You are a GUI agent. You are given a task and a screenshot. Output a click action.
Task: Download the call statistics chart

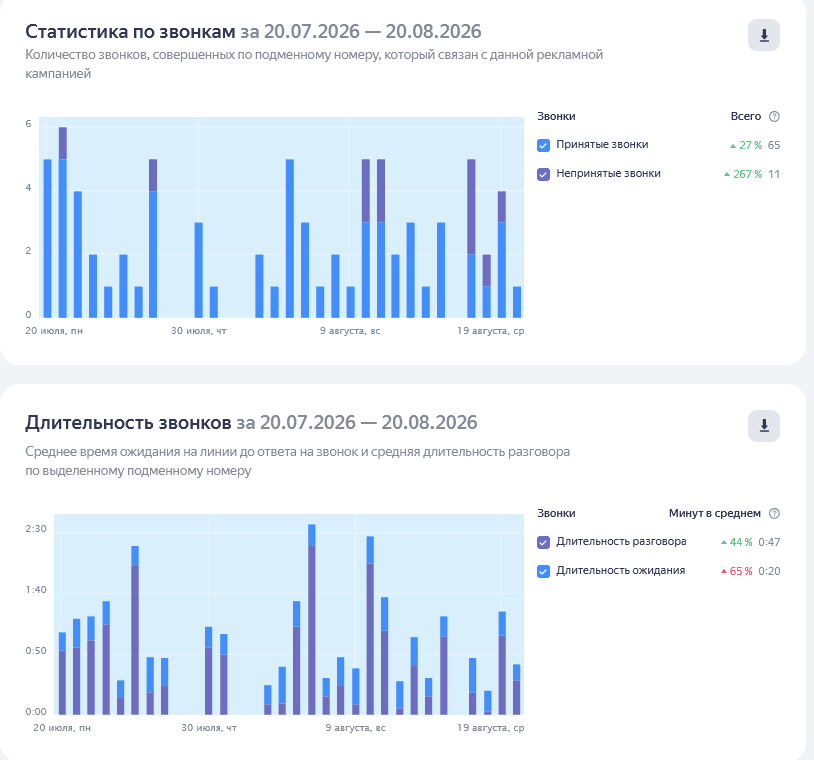coord(764,35)
